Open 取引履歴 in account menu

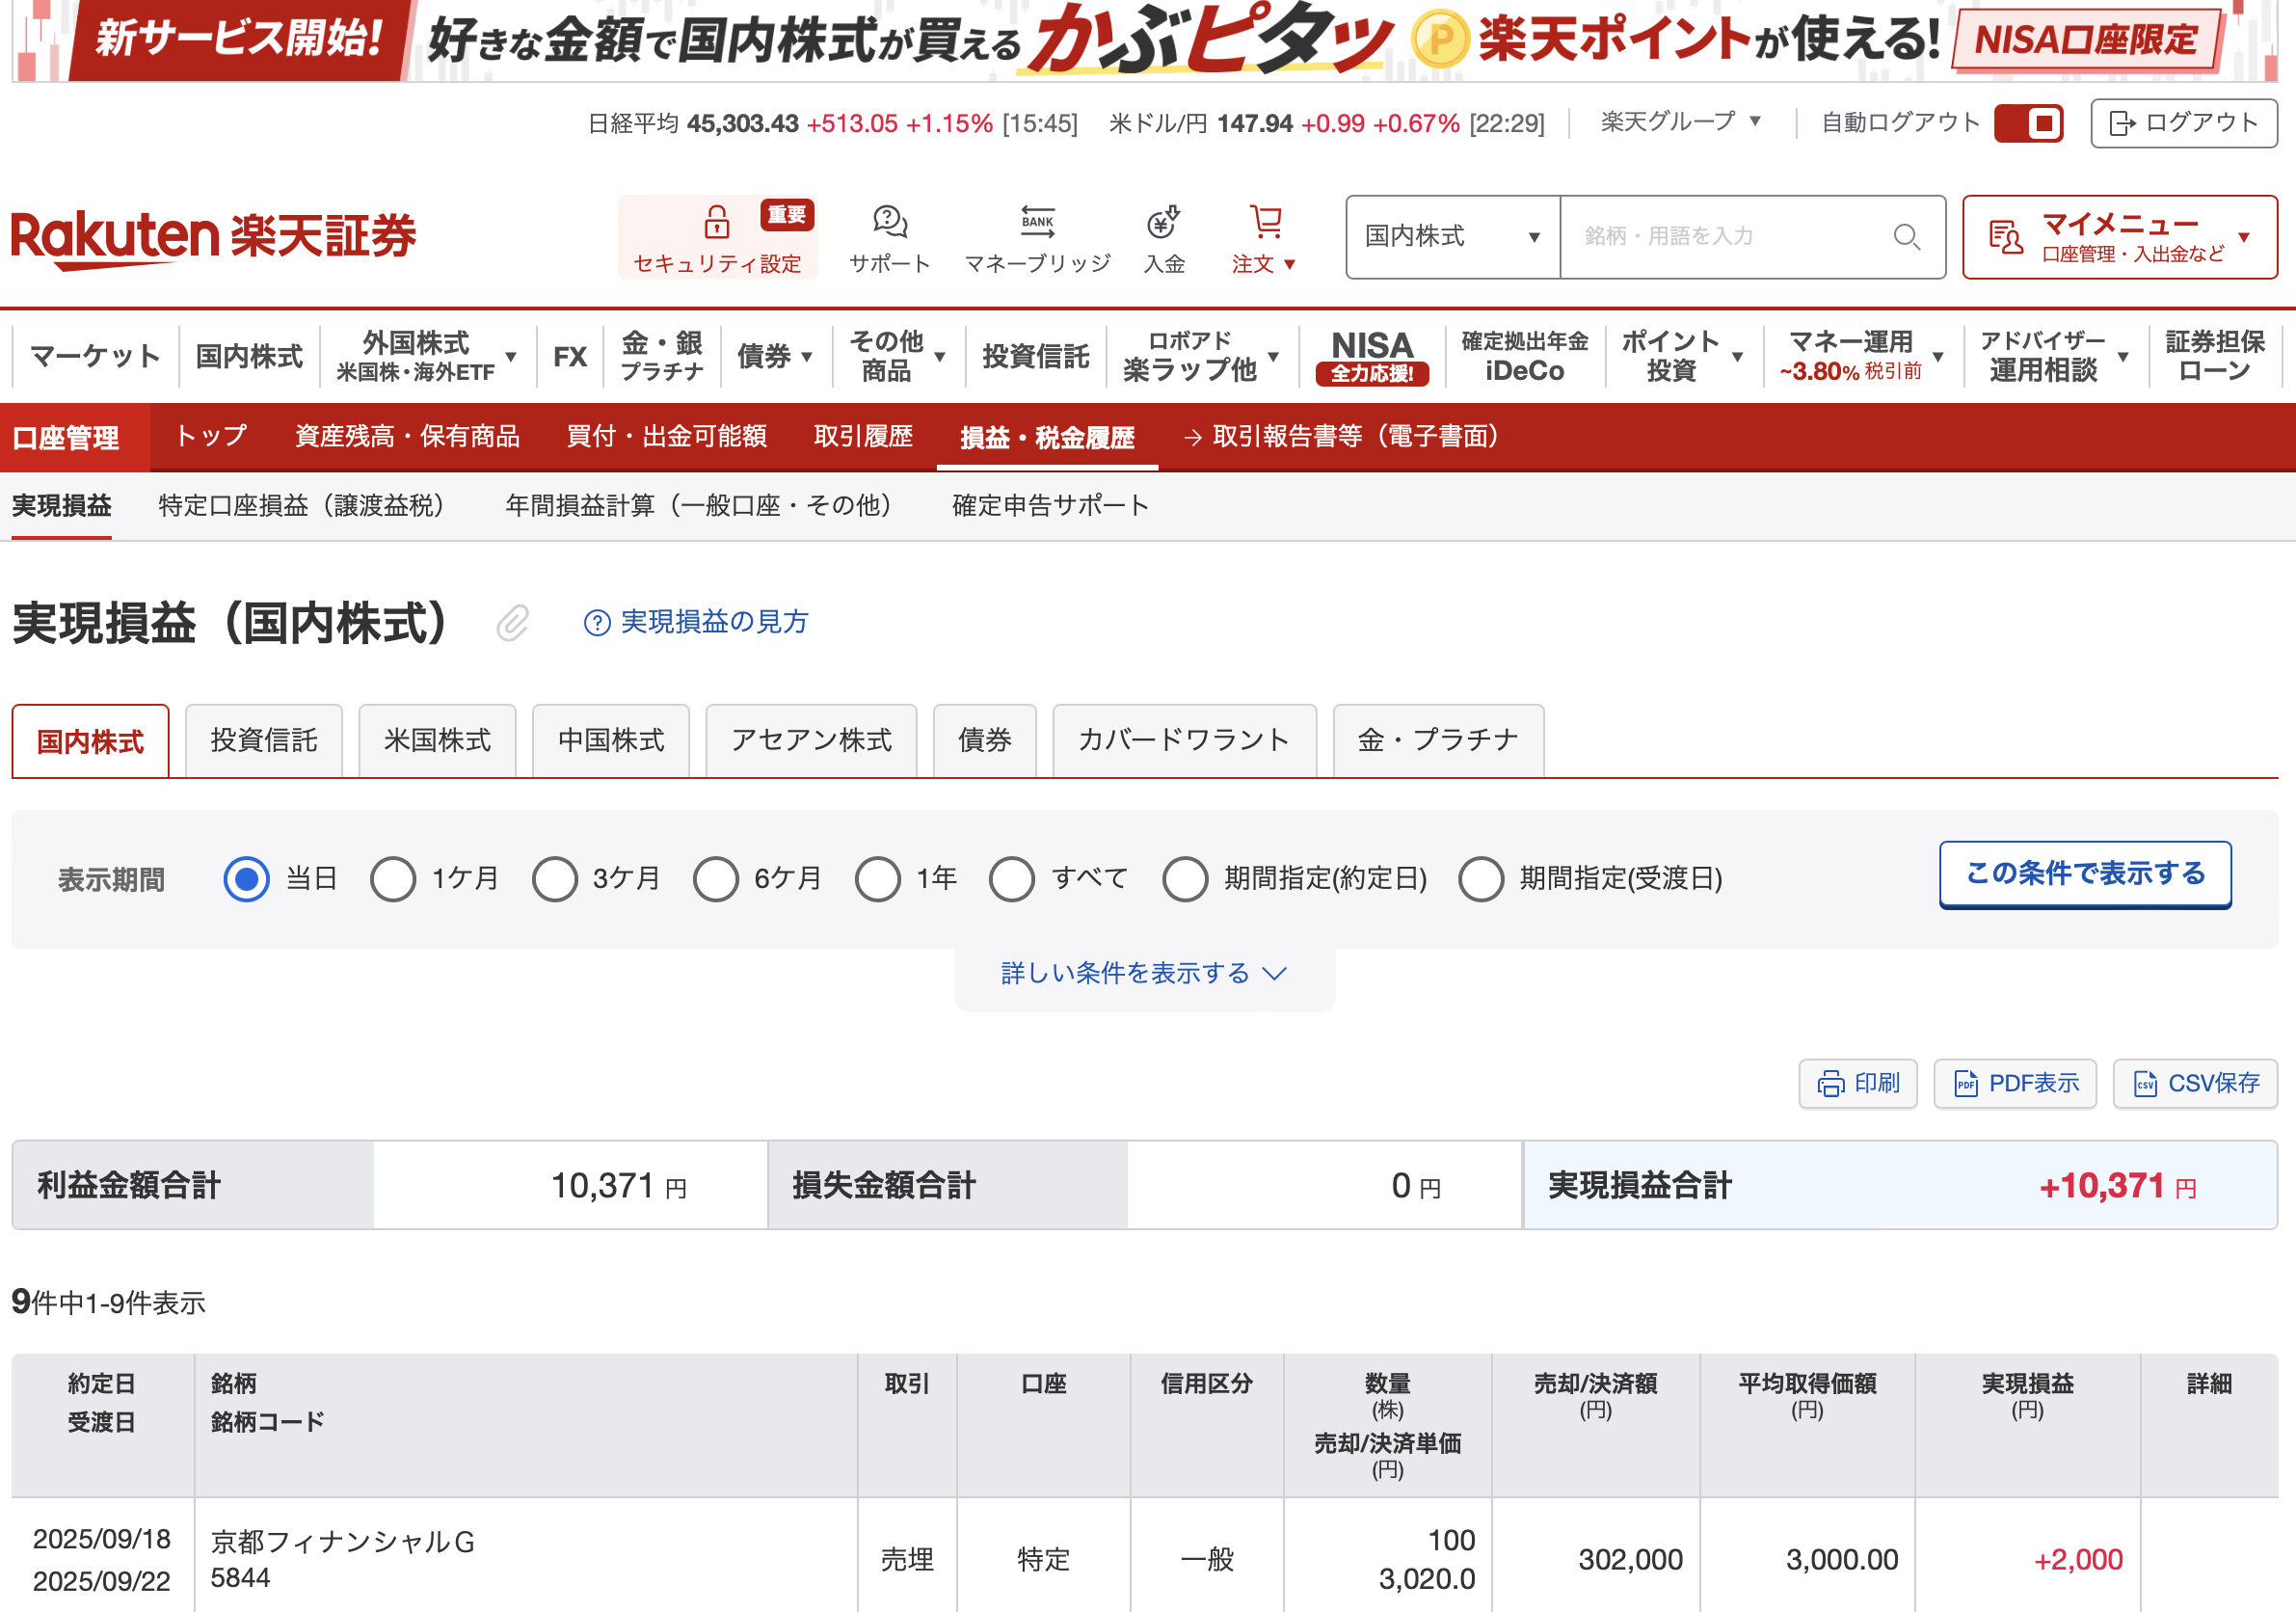863,437
